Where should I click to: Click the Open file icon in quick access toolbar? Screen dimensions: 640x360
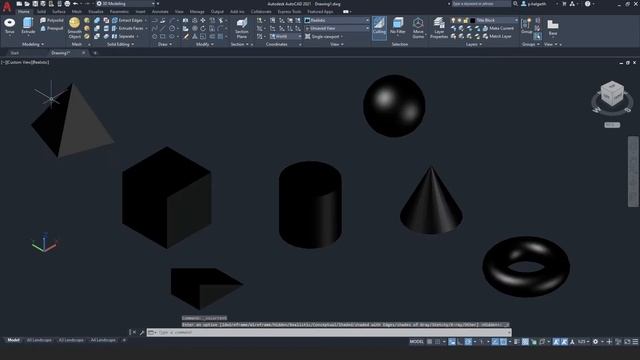tap(27, 4)
